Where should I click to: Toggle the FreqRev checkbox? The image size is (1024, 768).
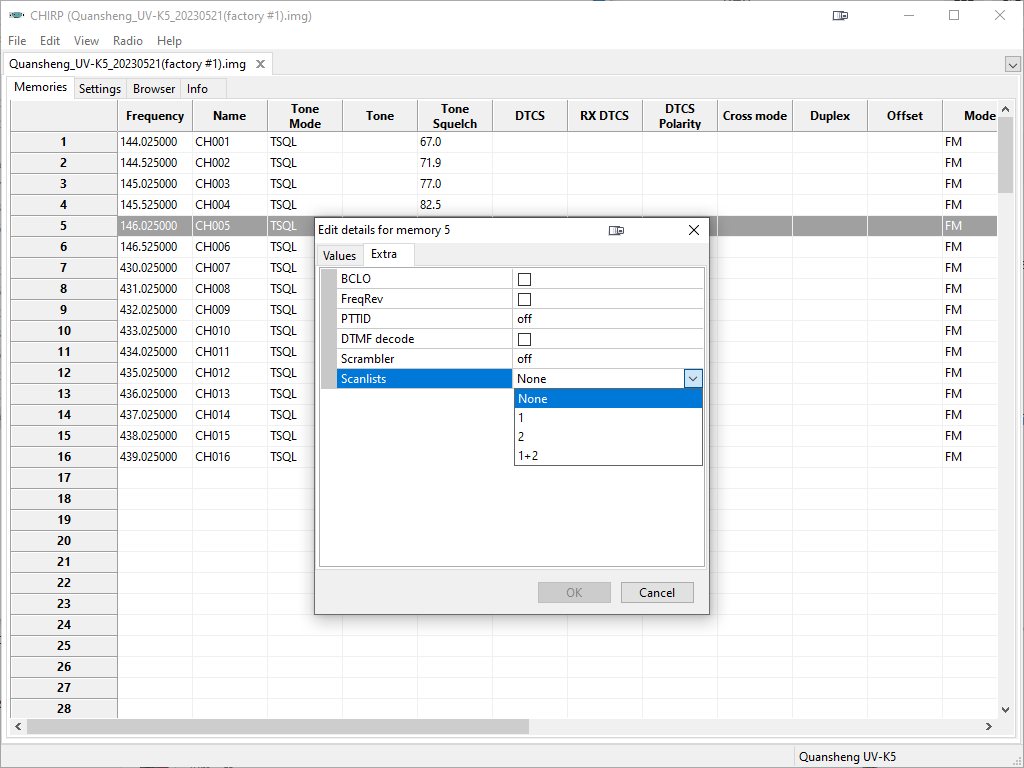pyautogui.click(x=524, y=299)
